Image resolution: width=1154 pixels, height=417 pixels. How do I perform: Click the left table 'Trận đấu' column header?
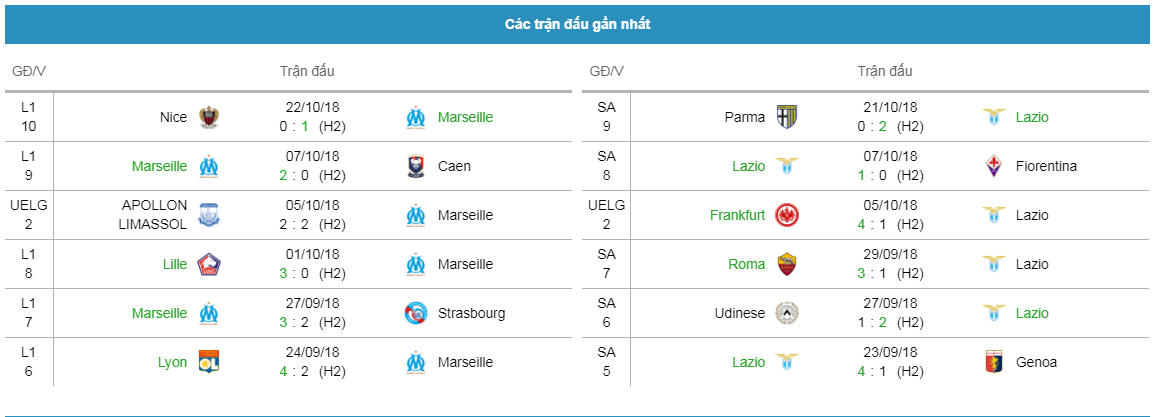307,71
